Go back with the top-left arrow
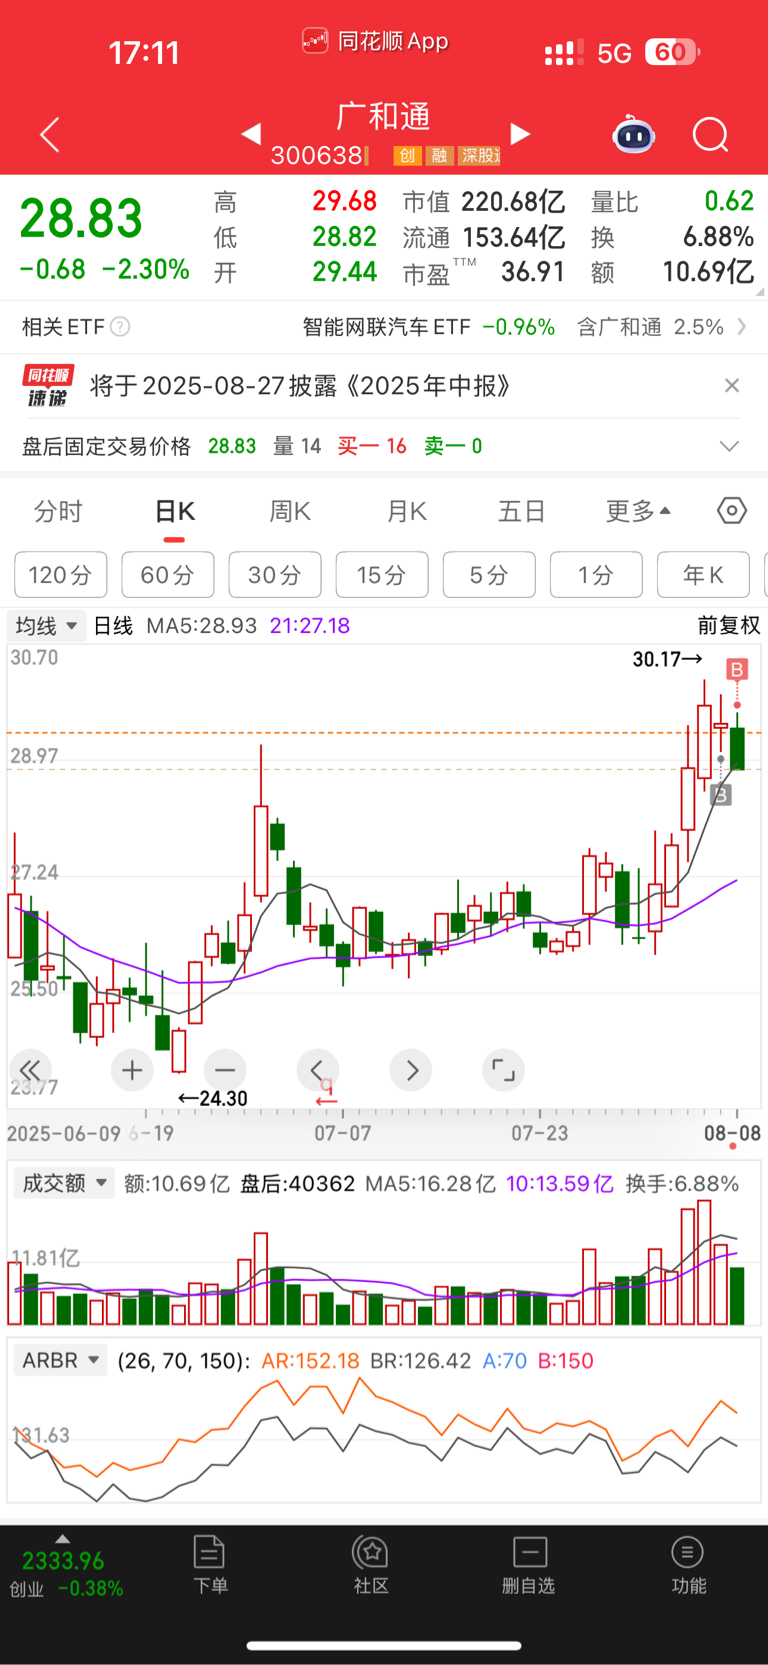This screenshot has width=768, height=1665. 50,135
